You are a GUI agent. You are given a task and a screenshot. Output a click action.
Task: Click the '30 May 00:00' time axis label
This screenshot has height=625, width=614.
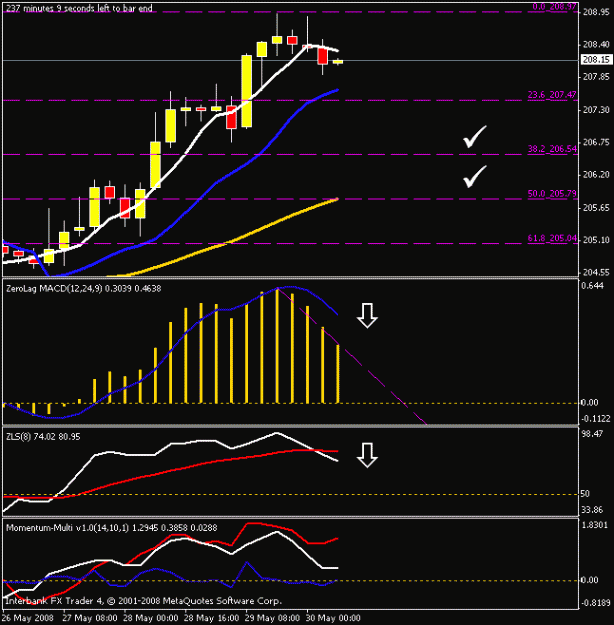pyautogui.click(x=333, y=618)
